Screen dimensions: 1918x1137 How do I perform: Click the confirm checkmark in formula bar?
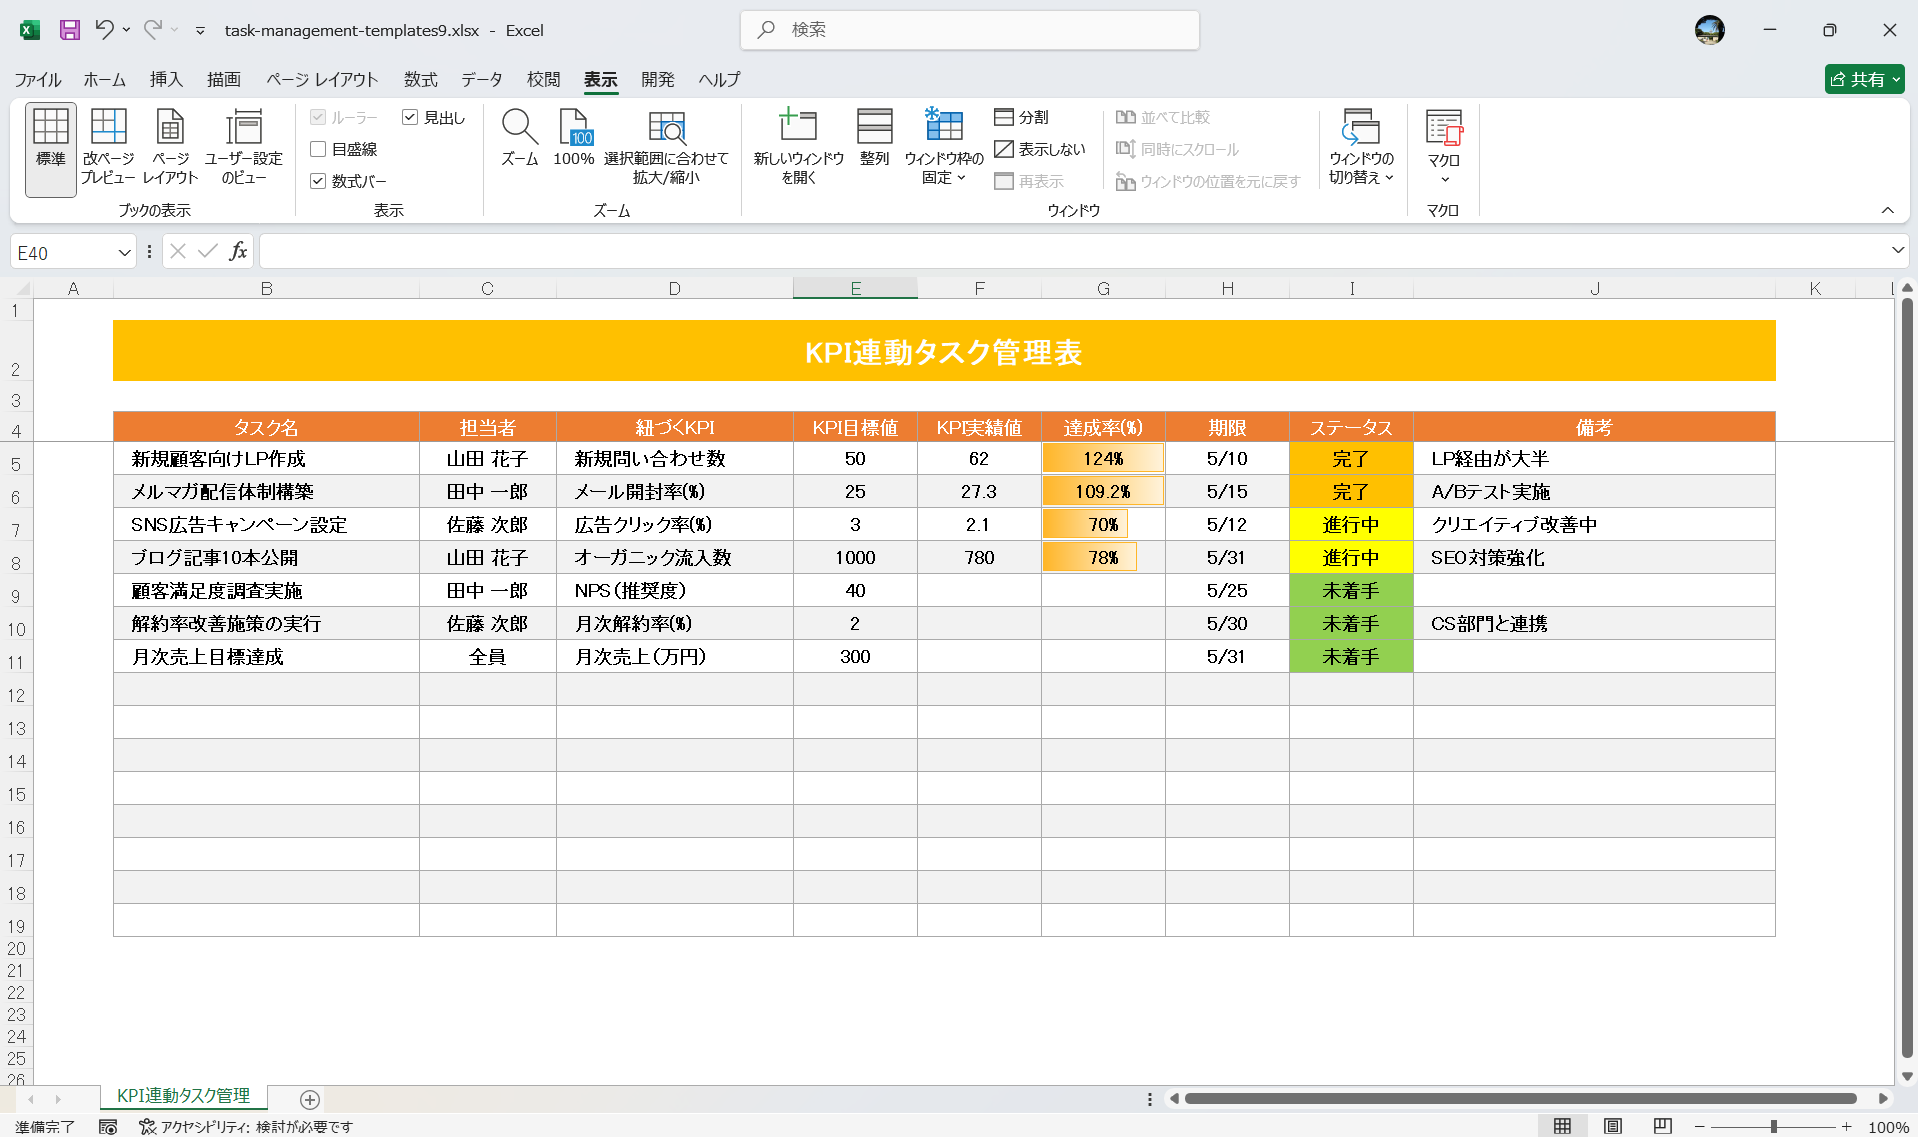(x=208, y=252)
